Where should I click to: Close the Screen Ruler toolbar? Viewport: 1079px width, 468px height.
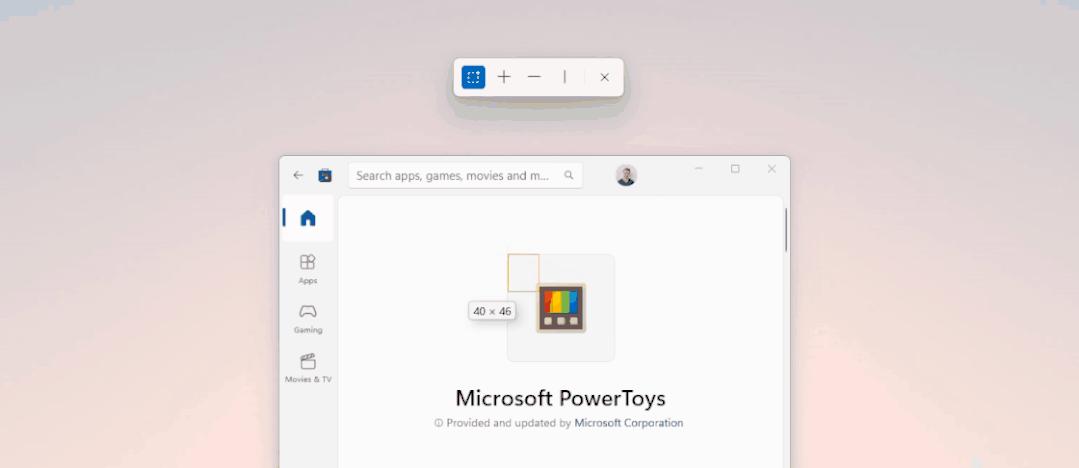[x=604, y=77]
